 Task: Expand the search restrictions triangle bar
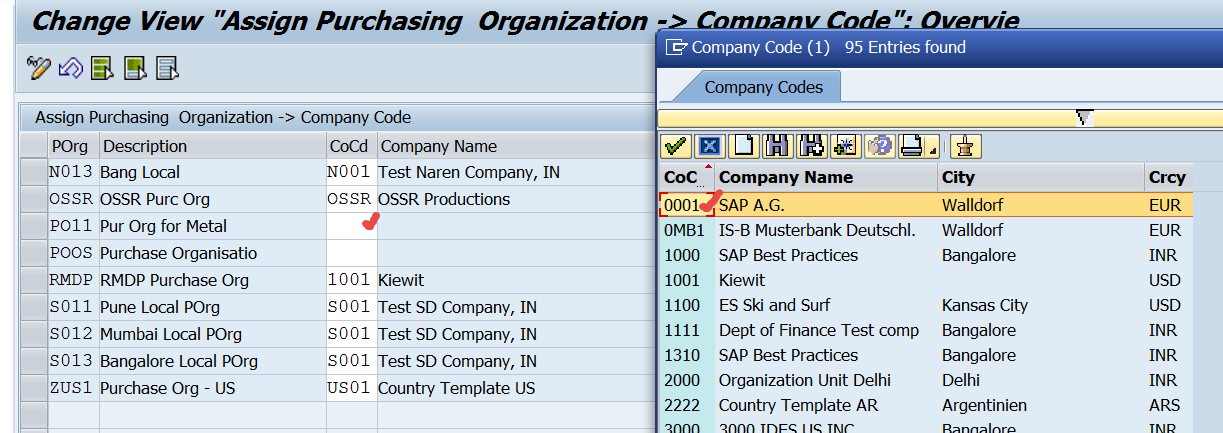click(1083, 118)
